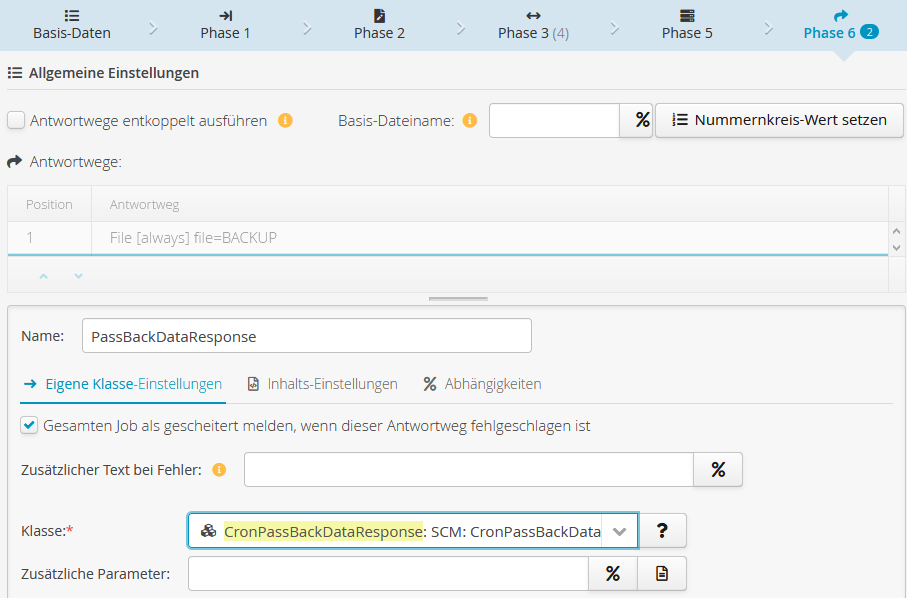Click percent button beside Zusätzliche Parameter
The image size is (907, 598).
point(613,573)
